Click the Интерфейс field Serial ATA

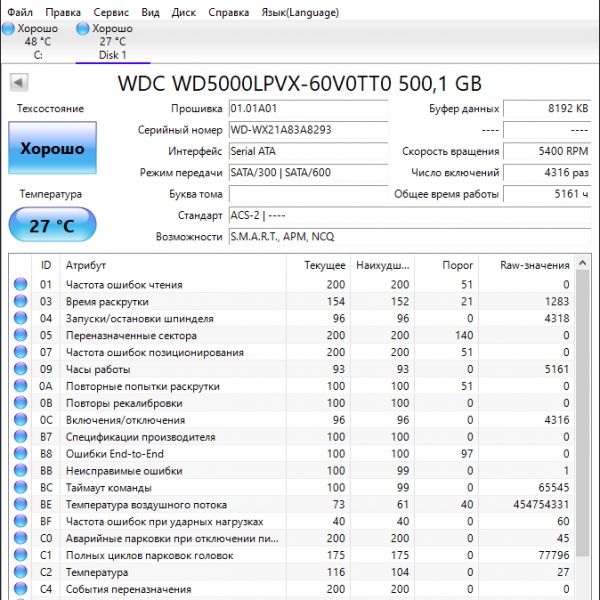[308, 152]
